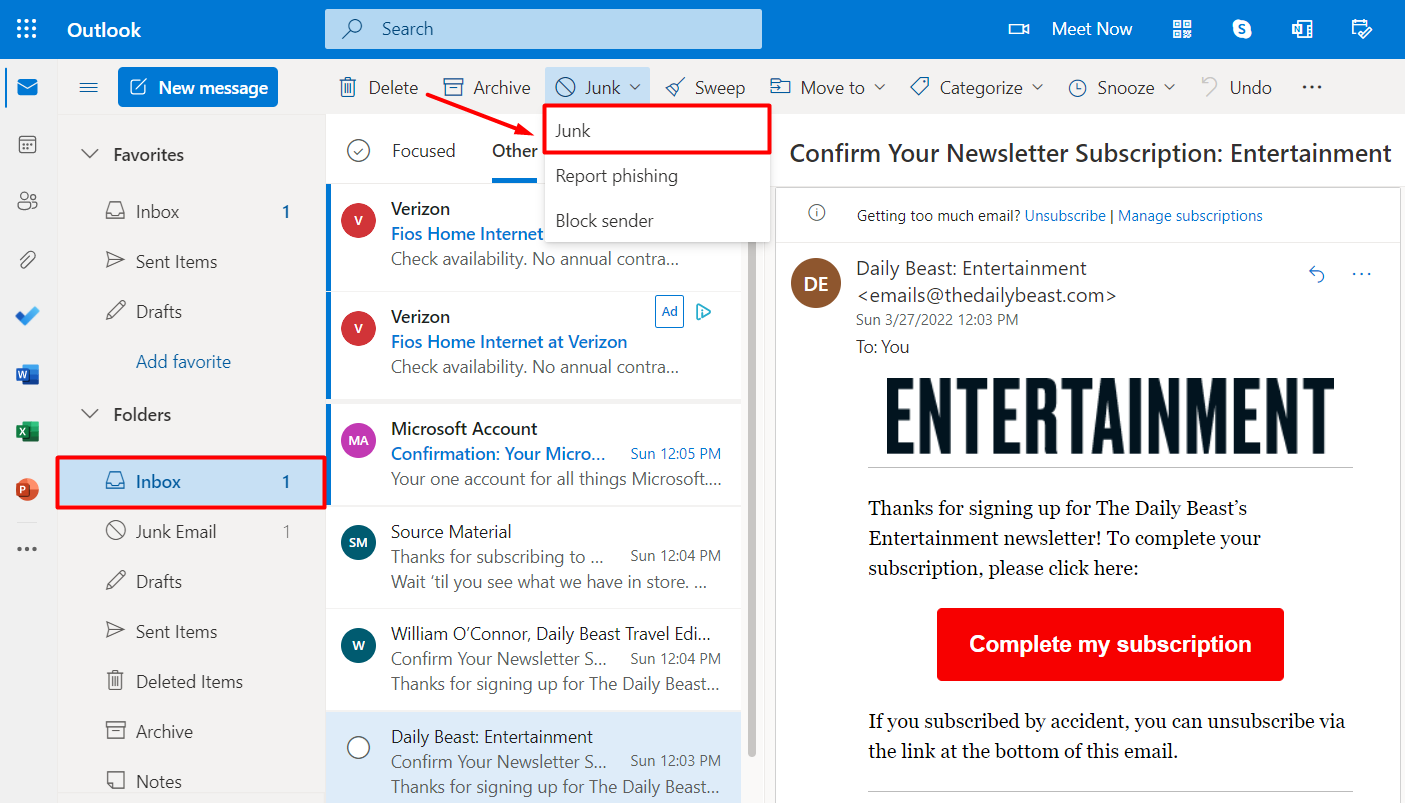
Task: Click the Meet Now camera button
Action: coord(1070,29)
